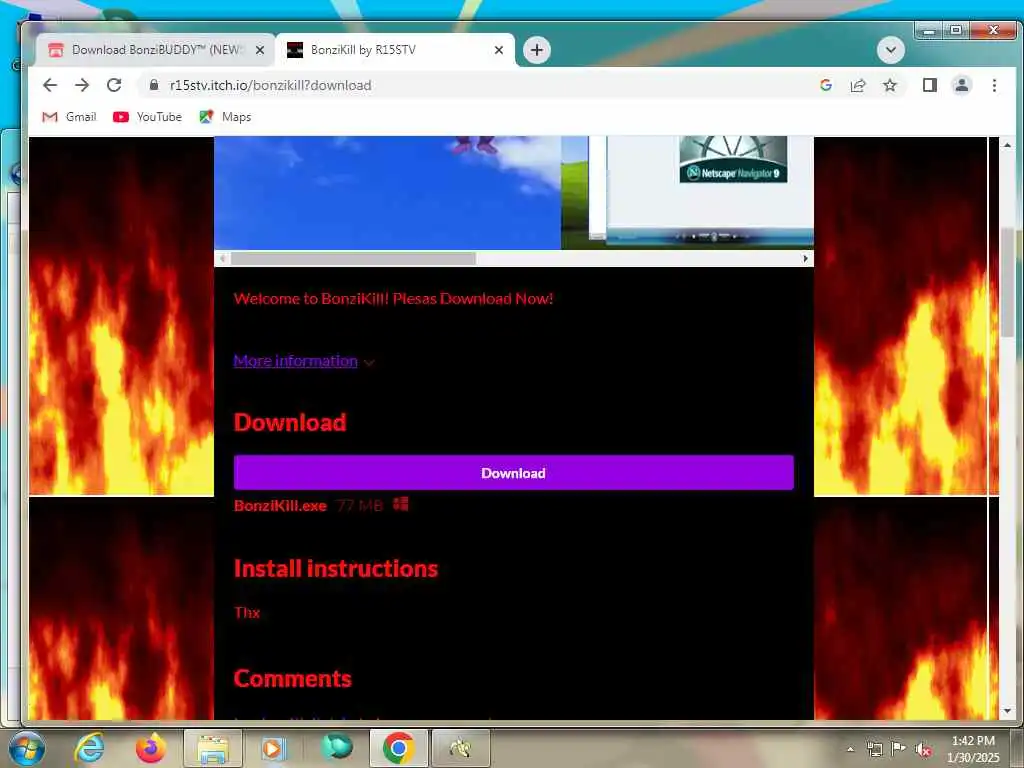This screenshot has width=1024, height=768.
Task: Click the purple Download button
Action: click(513, 473)
